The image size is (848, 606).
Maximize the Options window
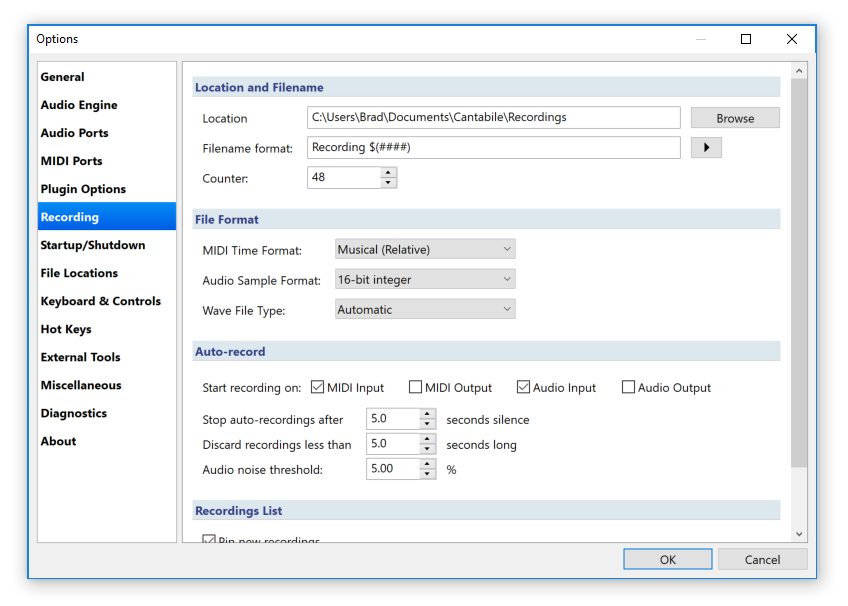(746, 39)
